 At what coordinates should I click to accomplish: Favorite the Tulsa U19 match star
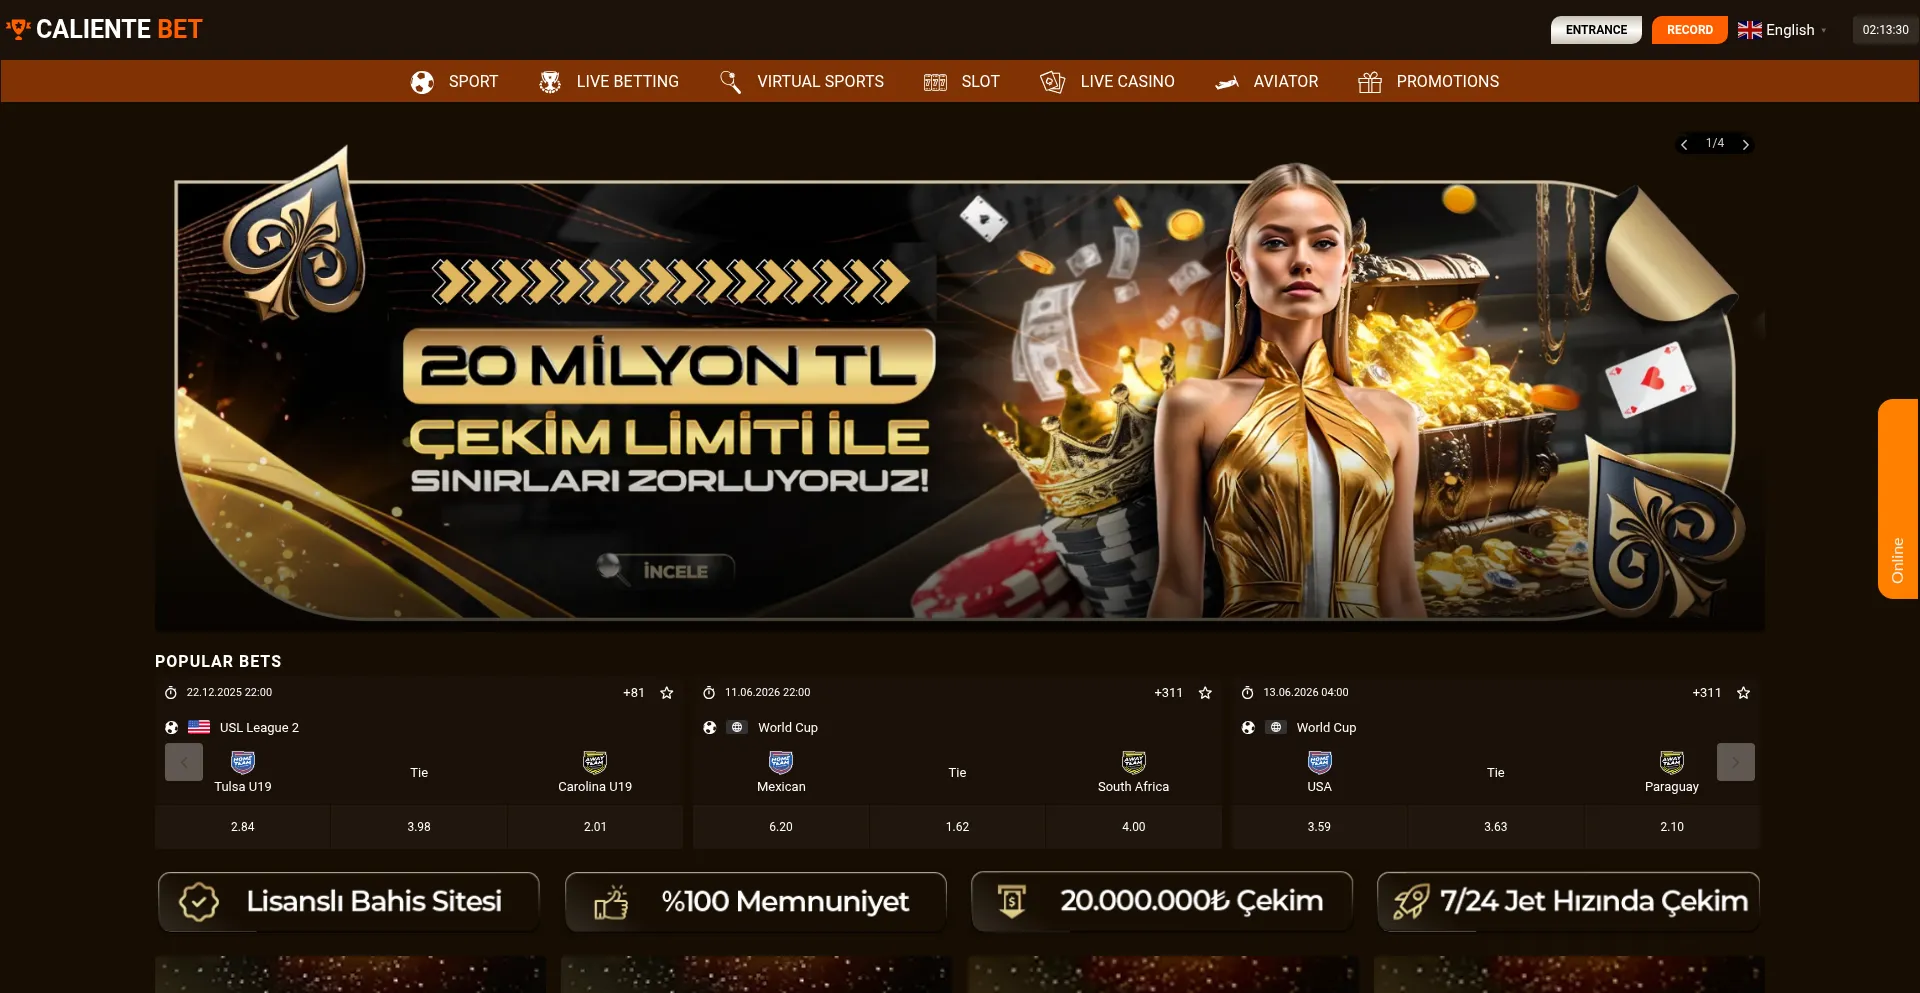[x=667, y=693]
